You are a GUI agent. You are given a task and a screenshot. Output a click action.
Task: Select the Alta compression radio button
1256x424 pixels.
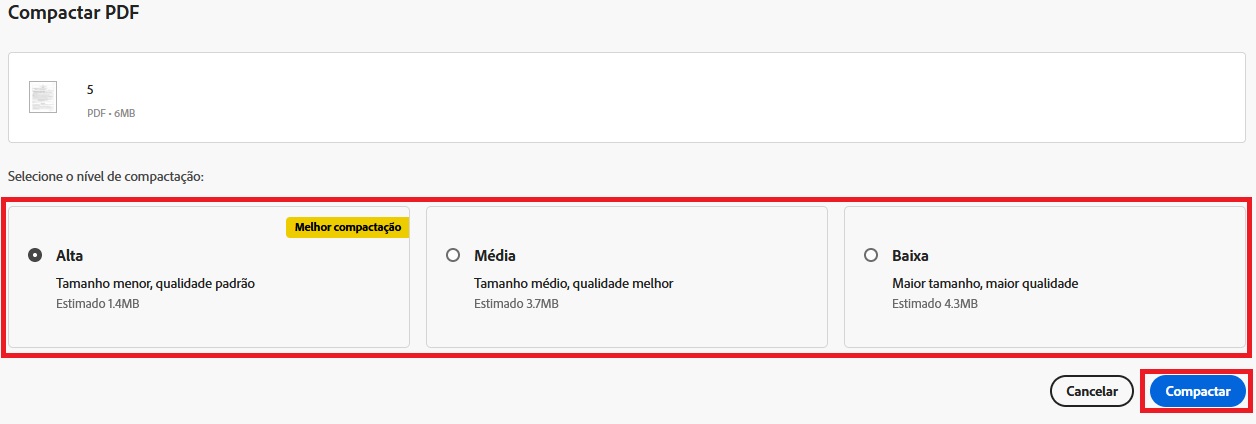pos(36,255)
